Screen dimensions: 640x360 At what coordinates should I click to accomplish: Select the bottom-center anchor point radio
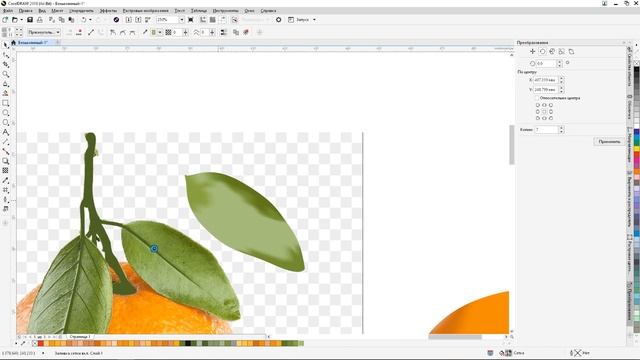(x=544, y=118)
